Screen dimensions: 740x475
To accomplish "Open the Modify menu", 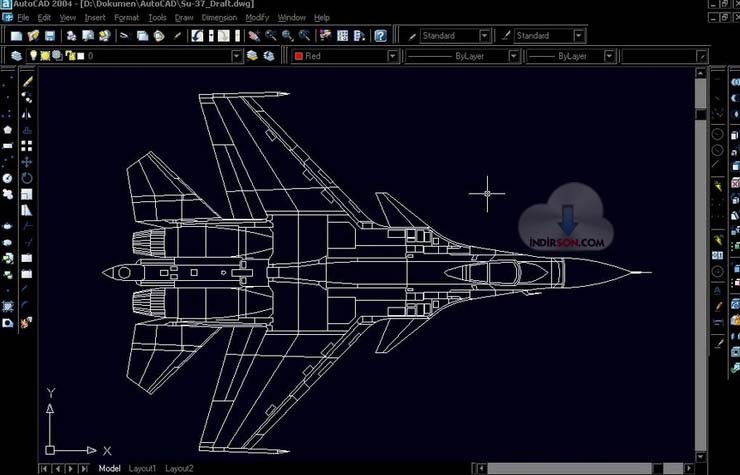I will click(257, 17).
